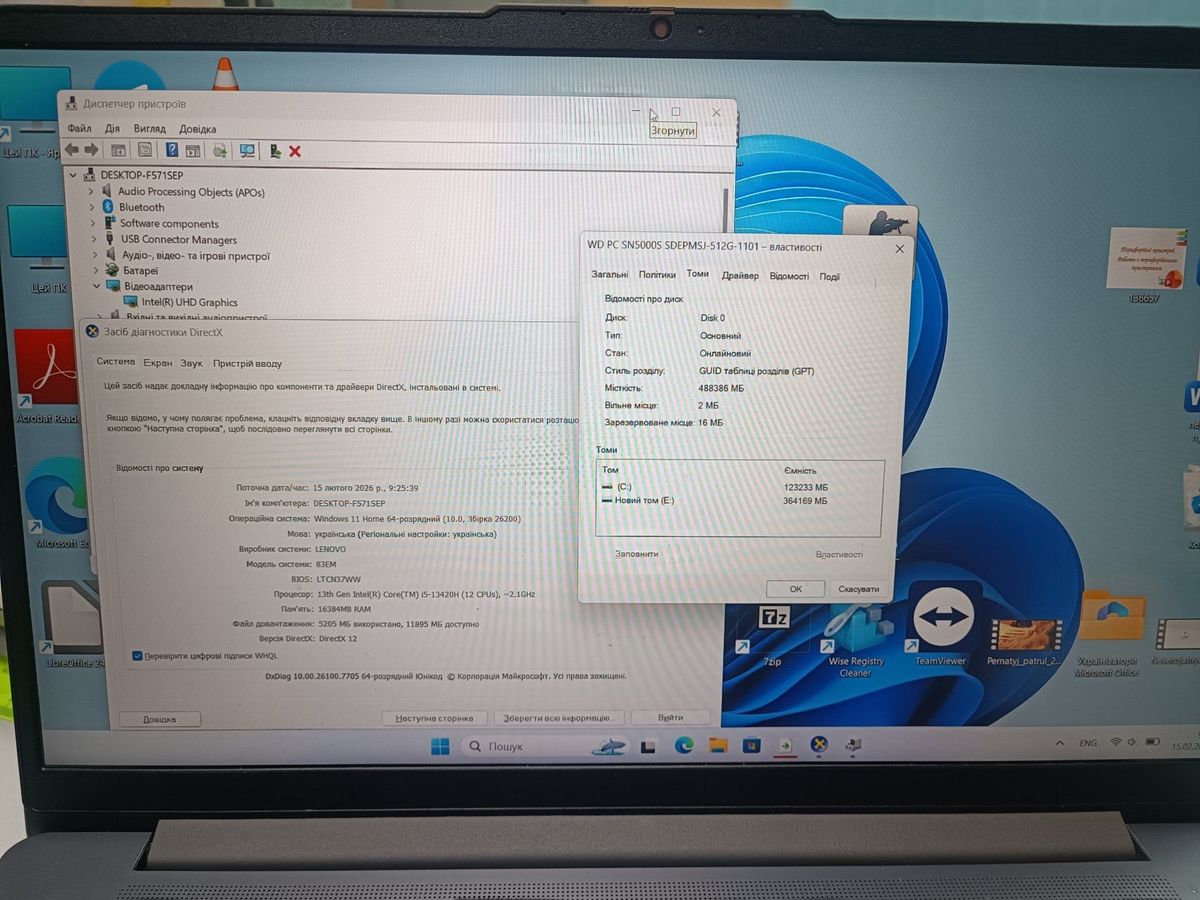Collapse the Відеоадаптери category

tap(97, 287)
